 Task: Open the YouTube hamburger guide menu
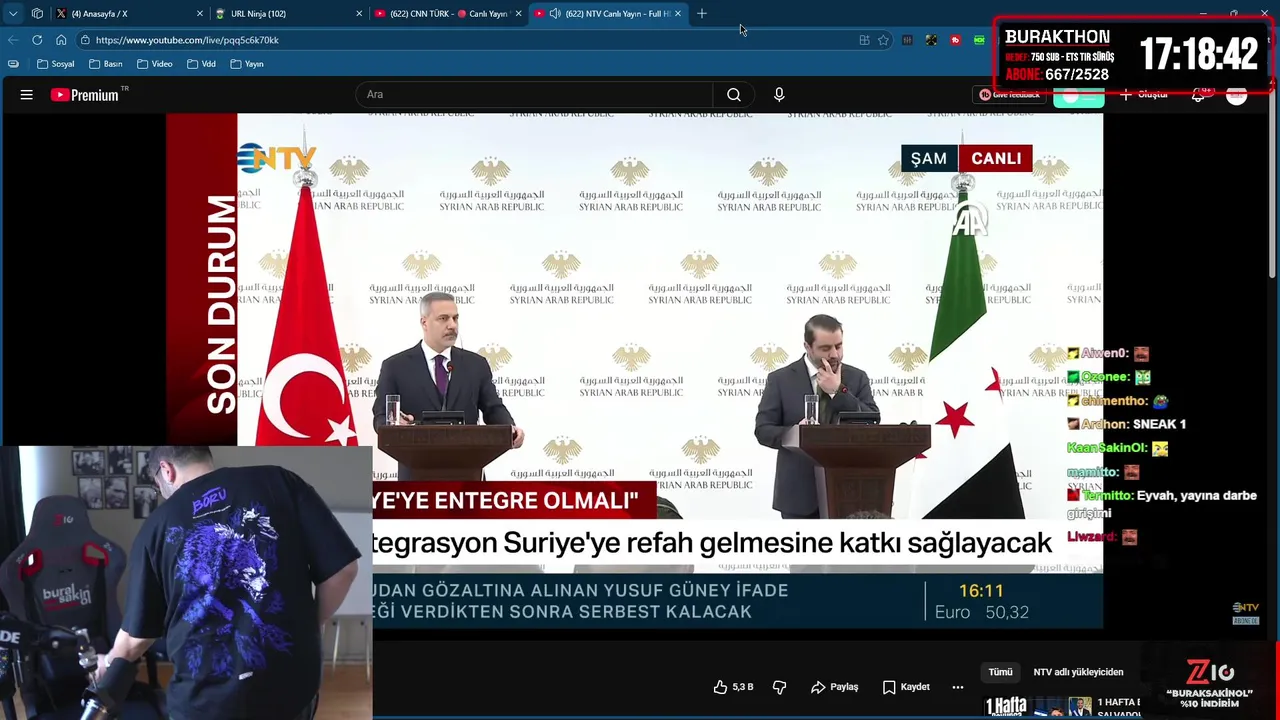pos(27,95)
